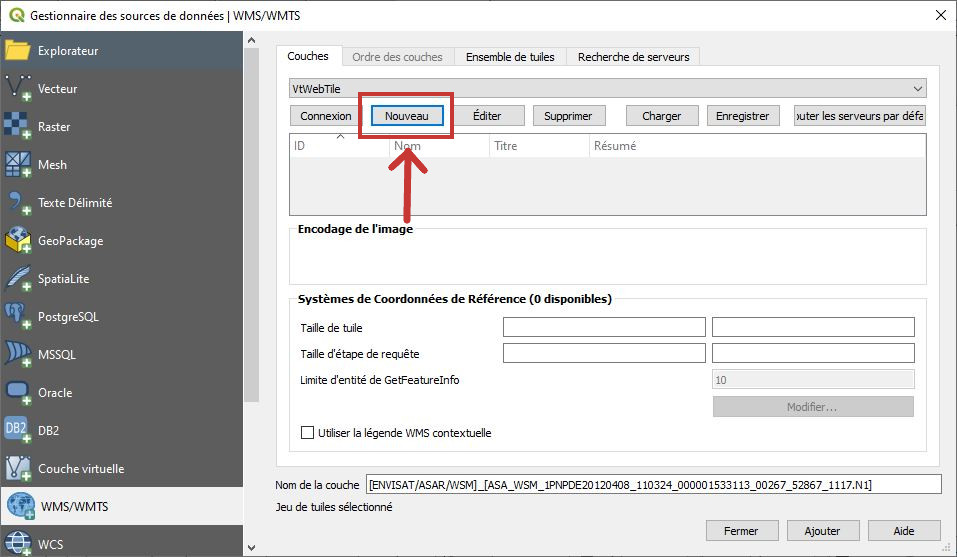Sort the layer list by ID column
957x557 pixels.
pos(339,146)
